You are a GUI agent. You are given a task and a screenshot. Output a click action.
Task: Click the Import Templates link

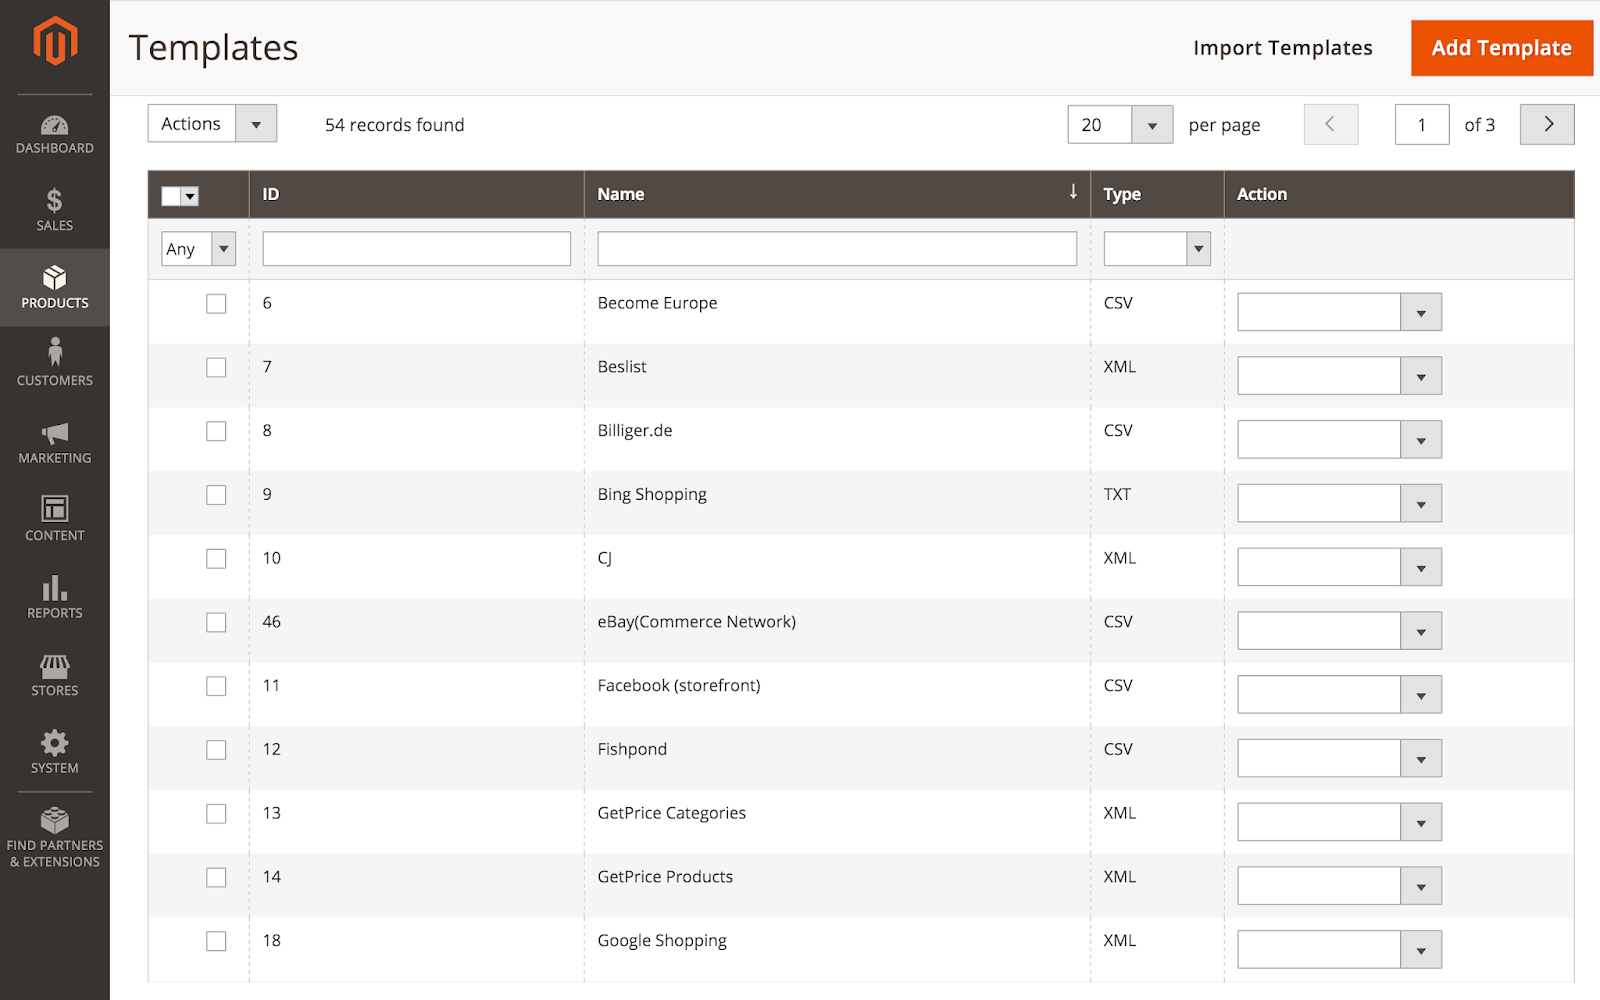1283,48
